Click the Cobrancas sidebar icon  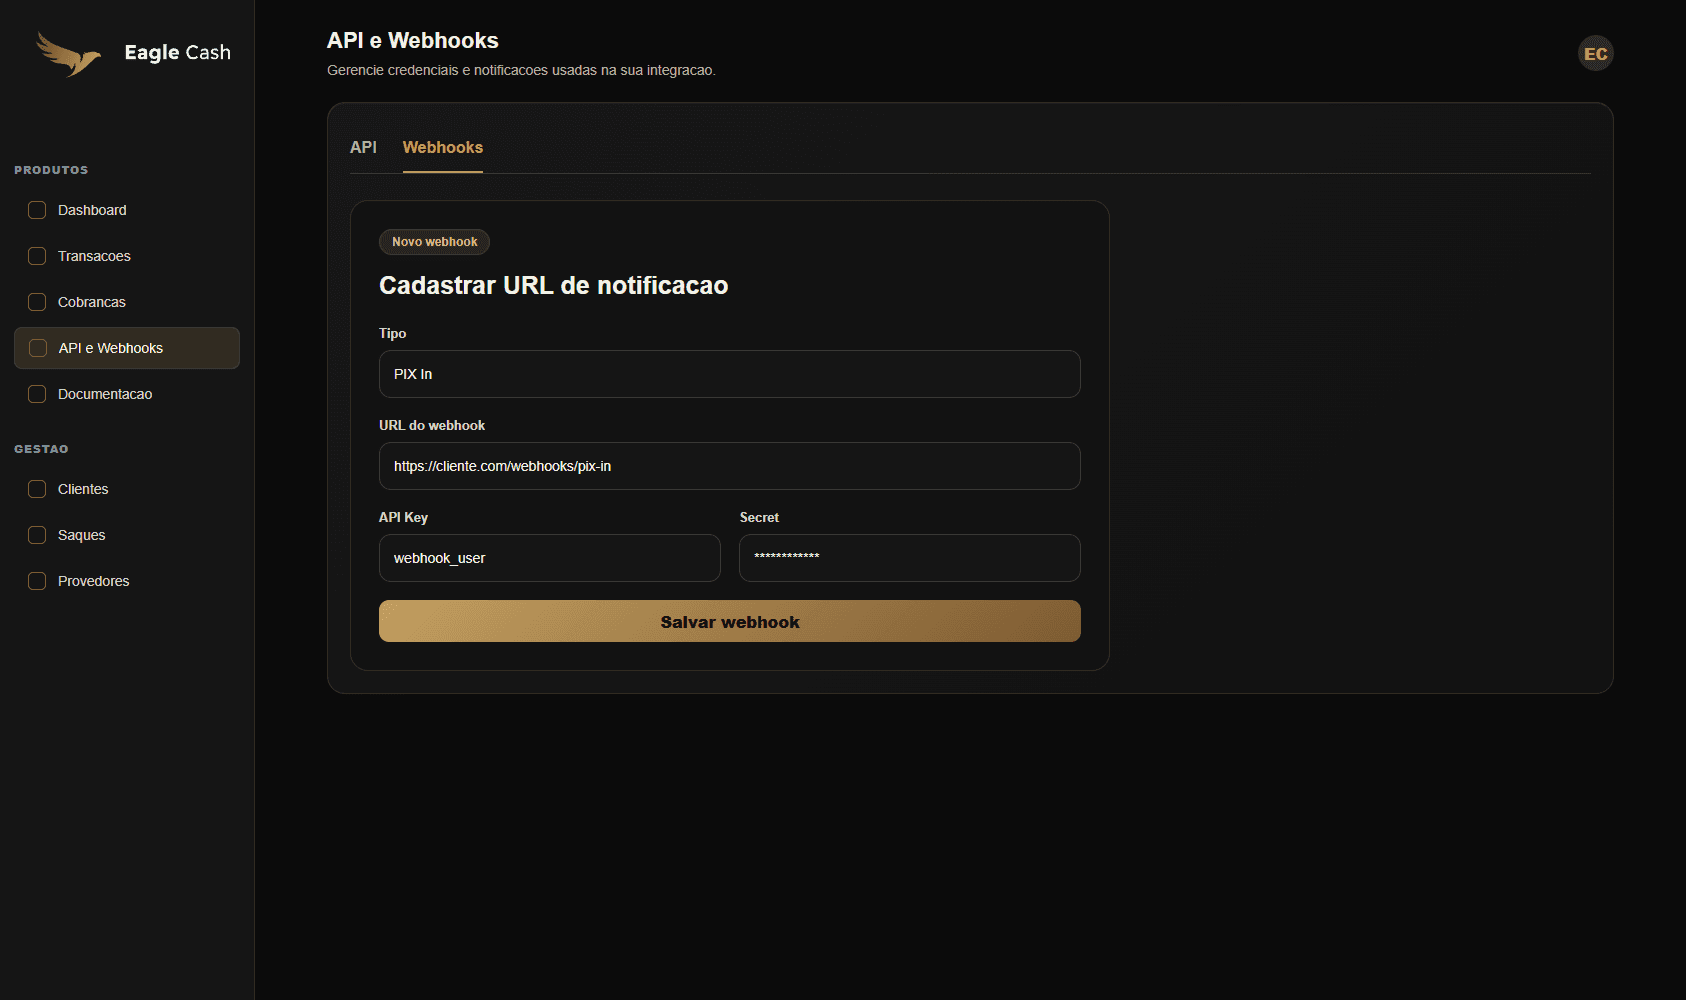(37, 302)
